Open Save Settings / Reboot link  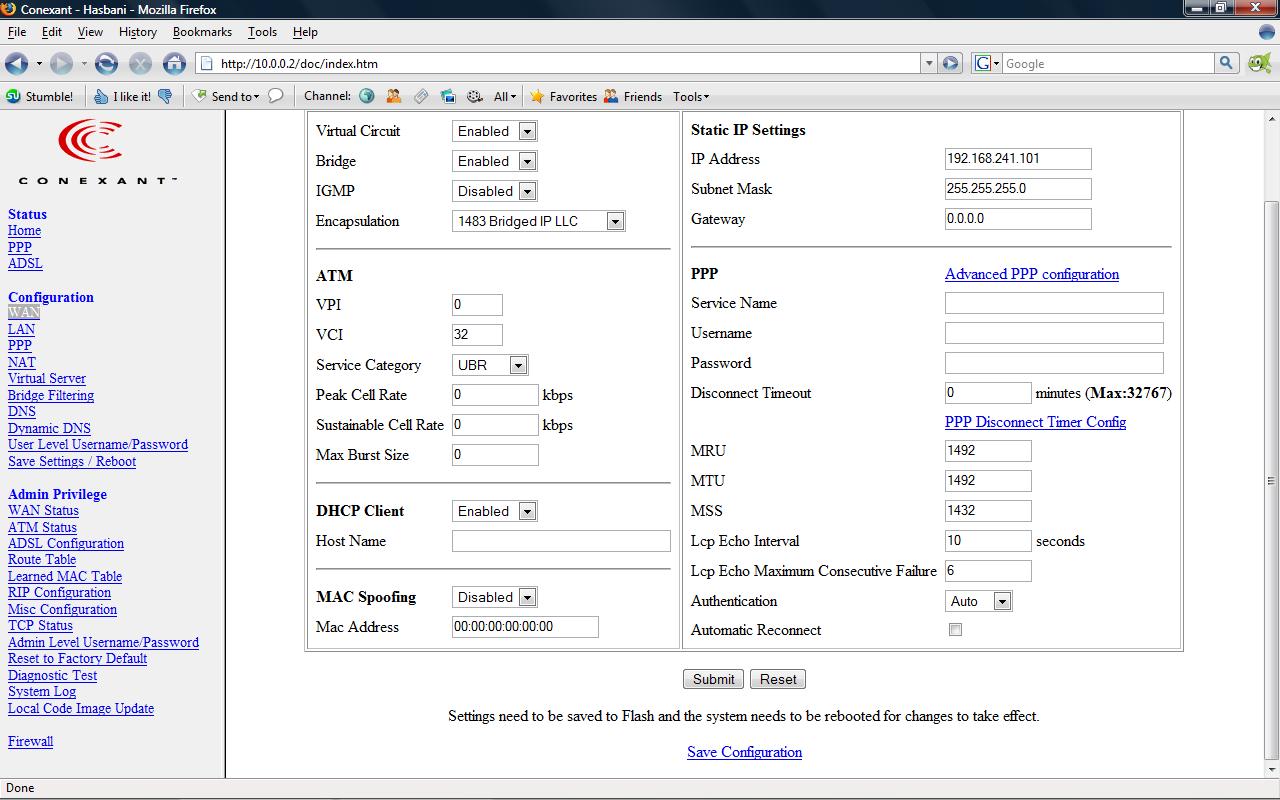72,462
